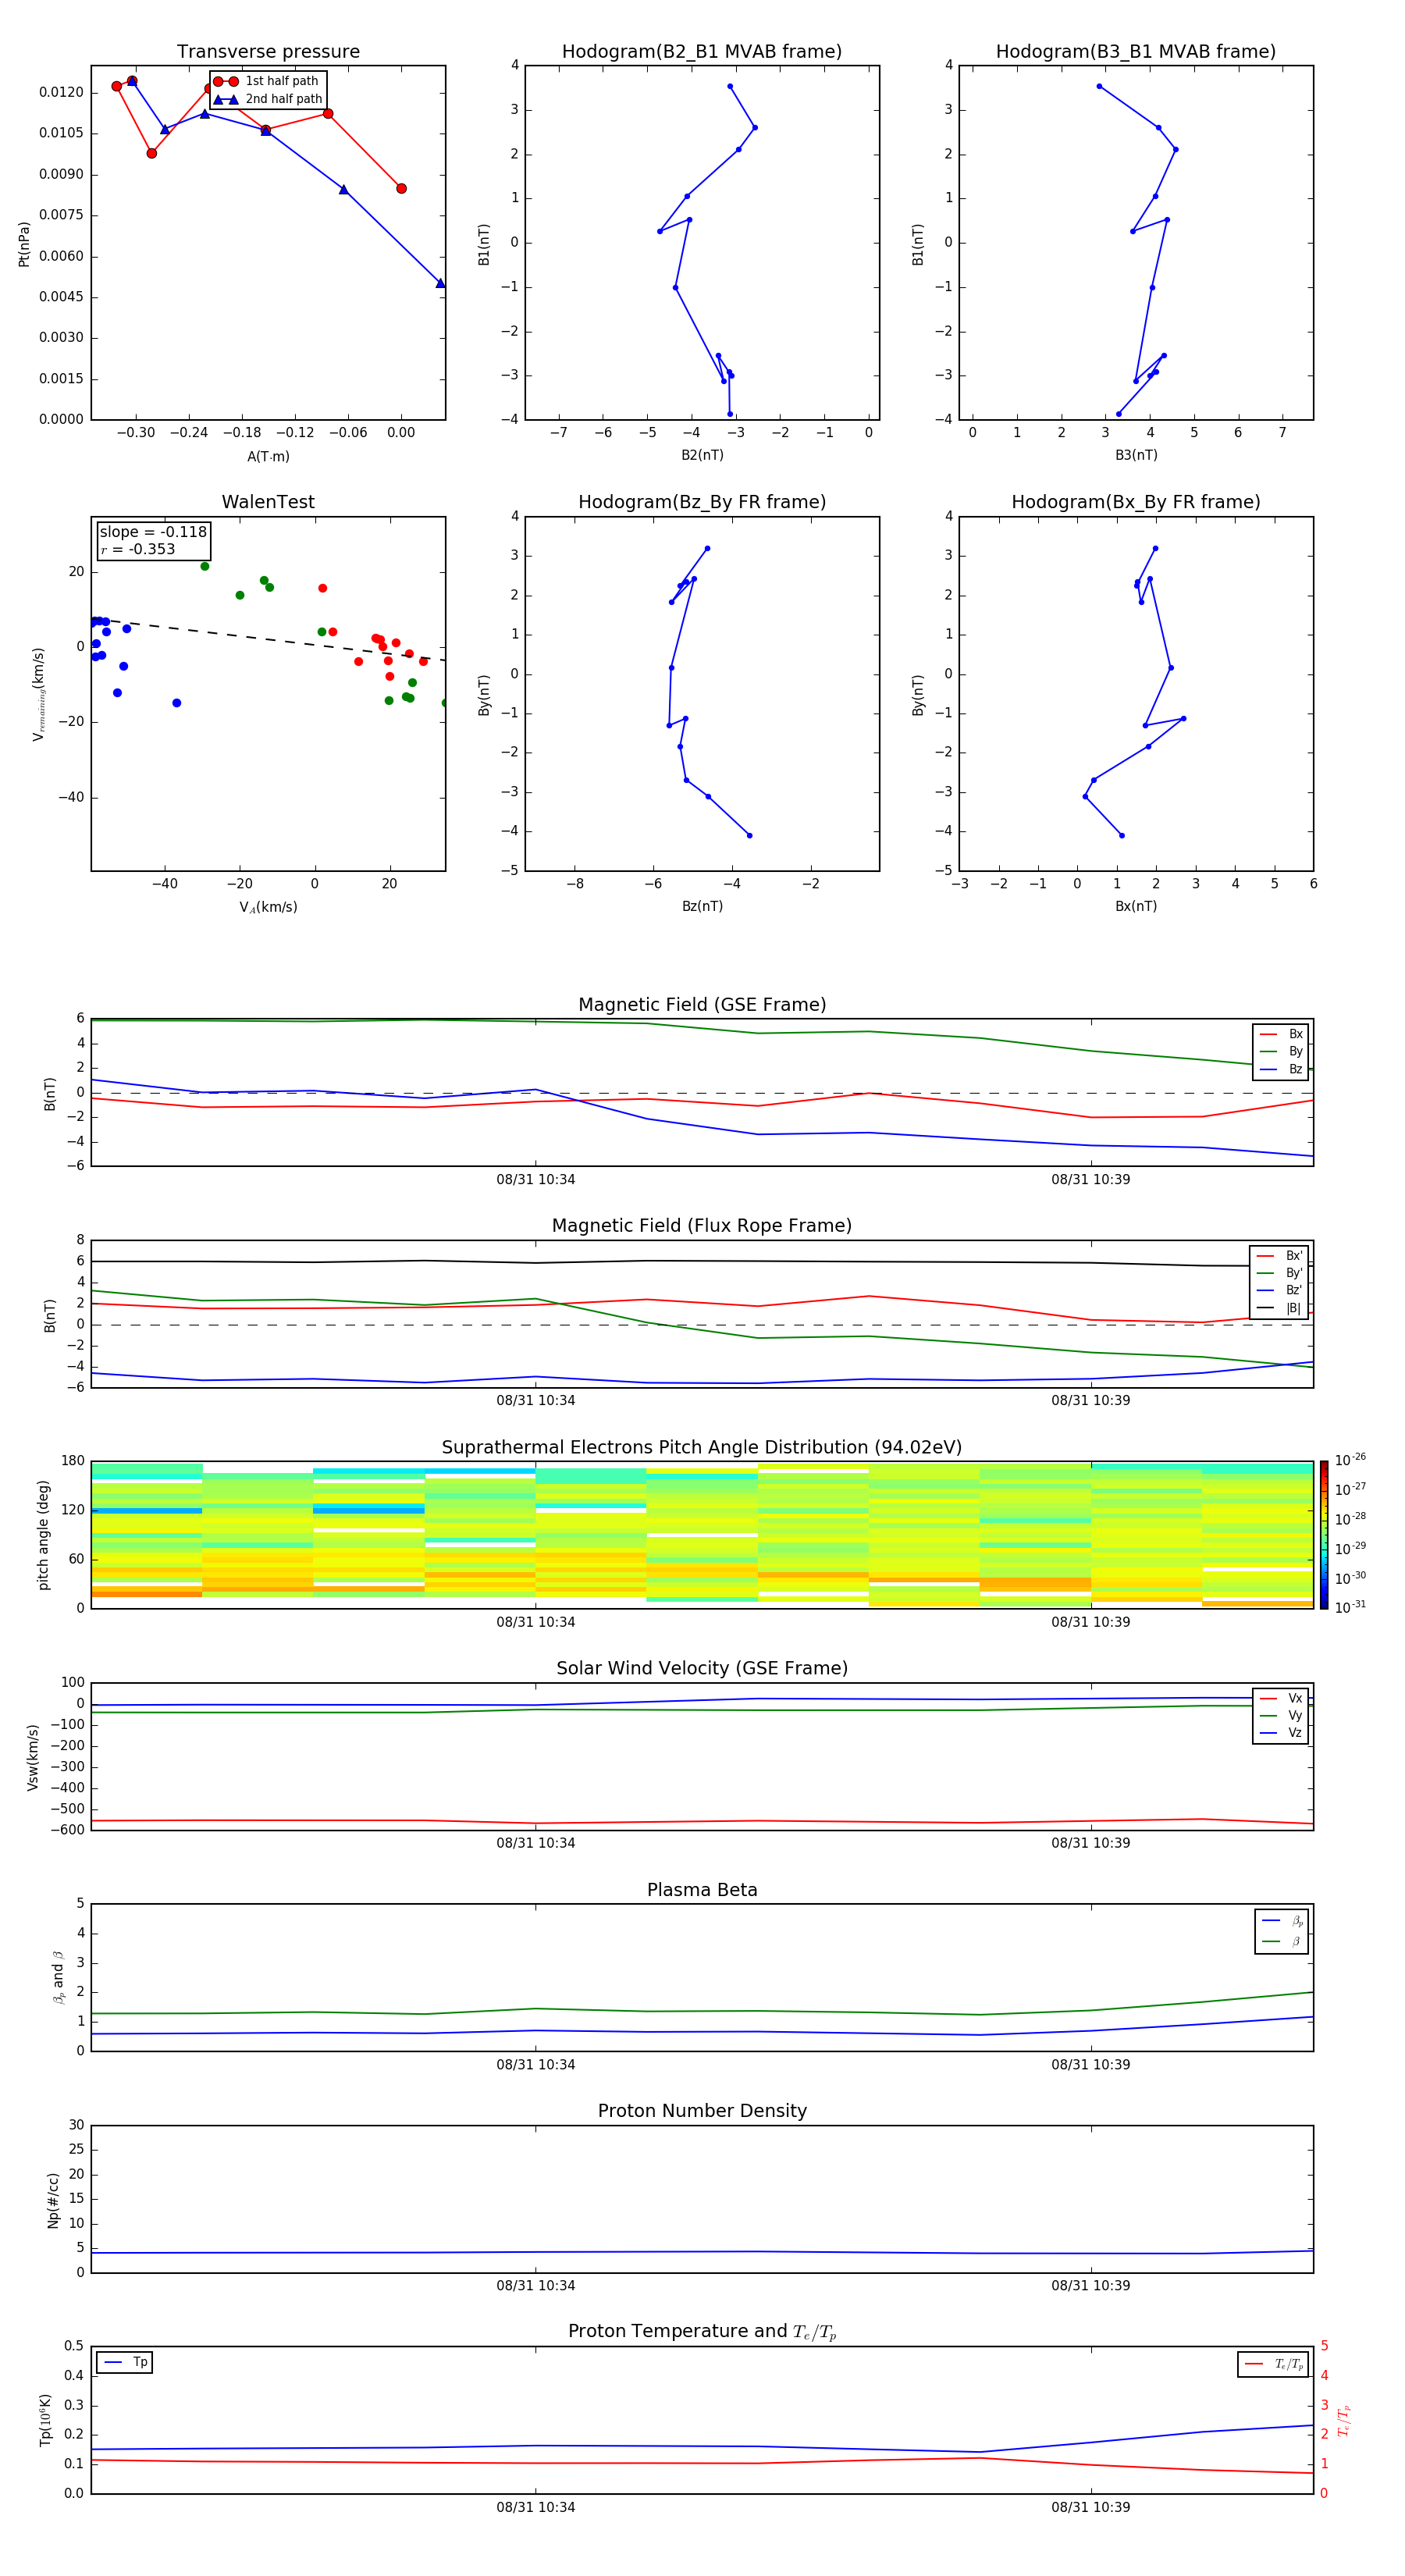Click the 'pitch angle (deg)' y-axis label
Image resolution: width=1405 pixels, height=2576 pixels.
[x=43, y=1535]
